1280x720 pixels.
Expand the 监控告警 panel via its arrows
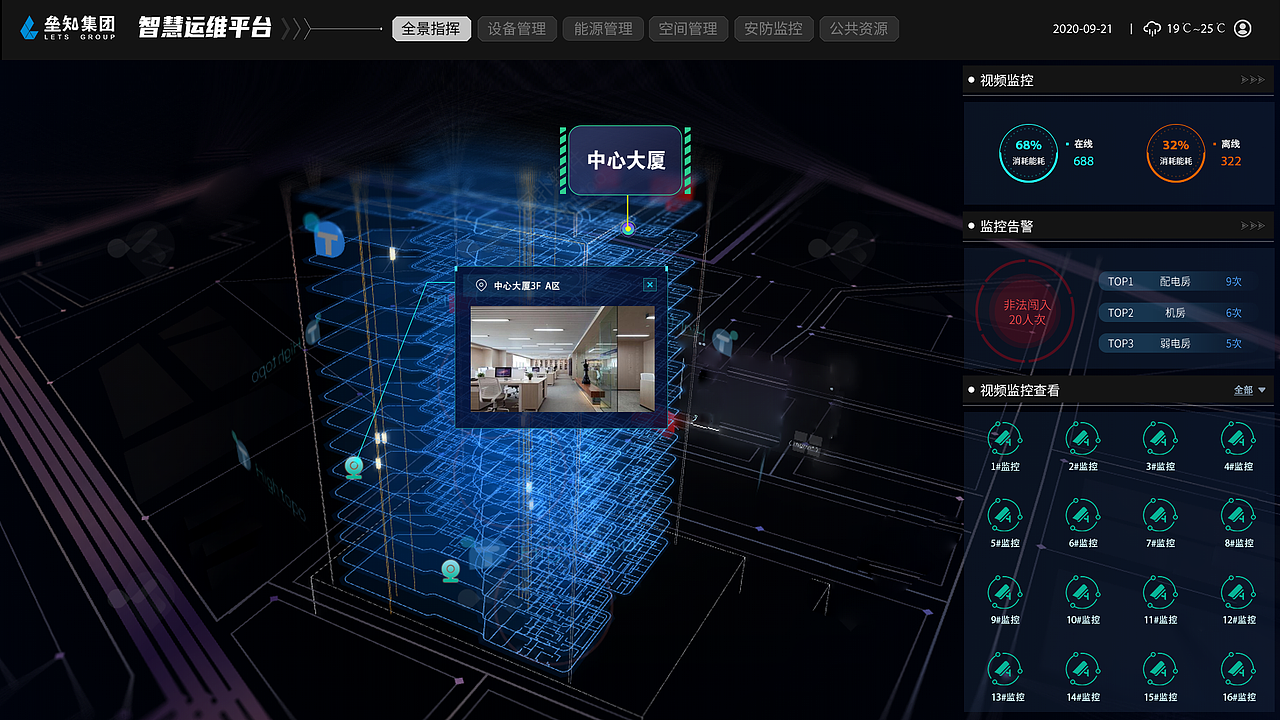click(1252, 226)
